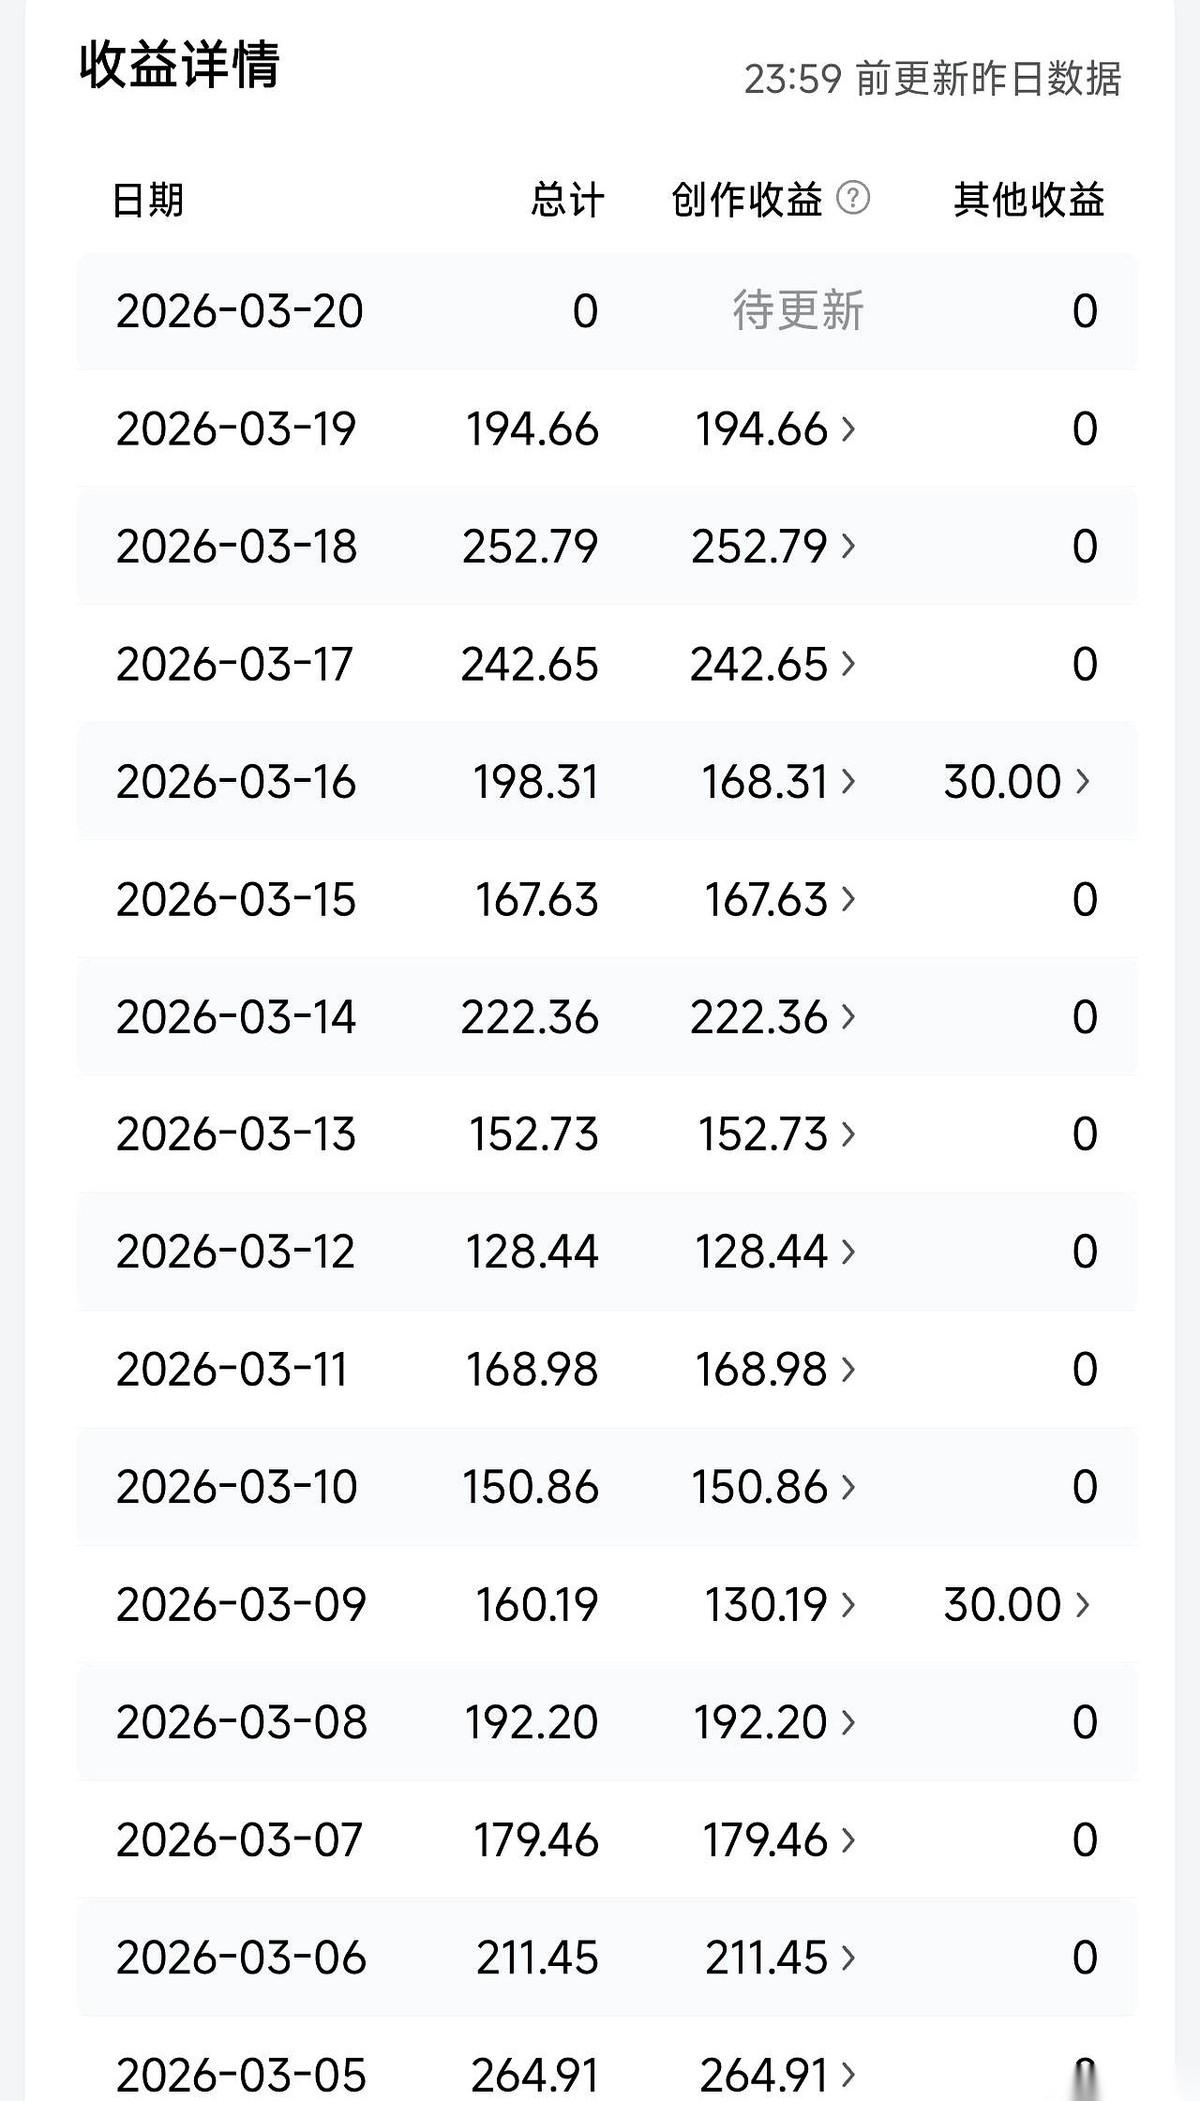Open 30.00 other income on 2026-03-16
The width and height of the screenshot is (1200, 2101).
(x=1016, y=782)
